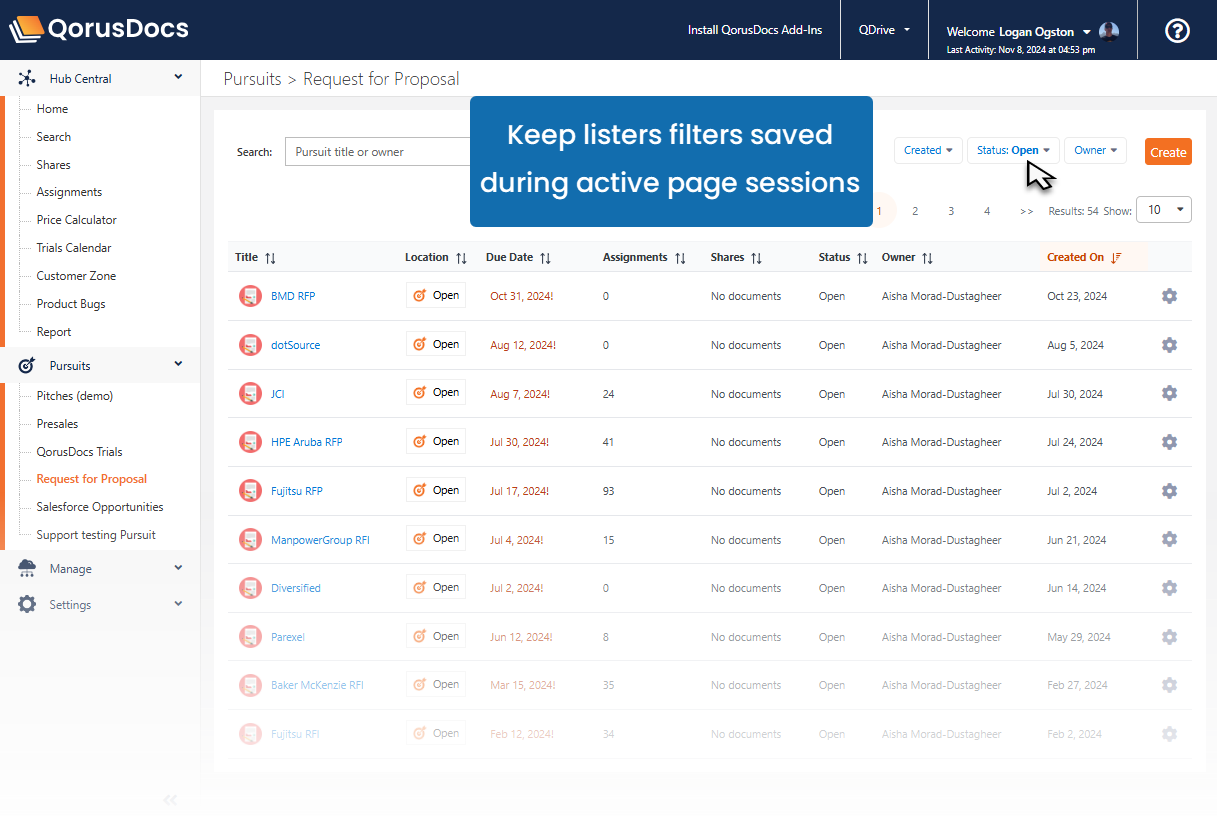This screenshot has width=1217, height=817.
Task: Open the ManpowerGroup RFI pursuit link
Action: [320, 540]
